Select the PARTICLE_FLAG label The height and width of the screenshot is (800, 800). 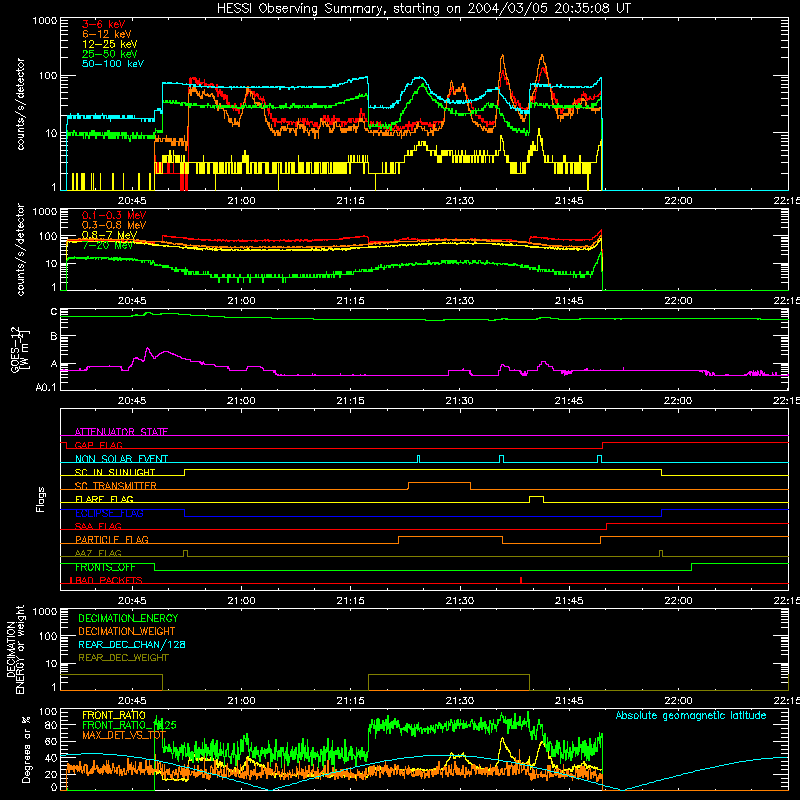[112, 539]
